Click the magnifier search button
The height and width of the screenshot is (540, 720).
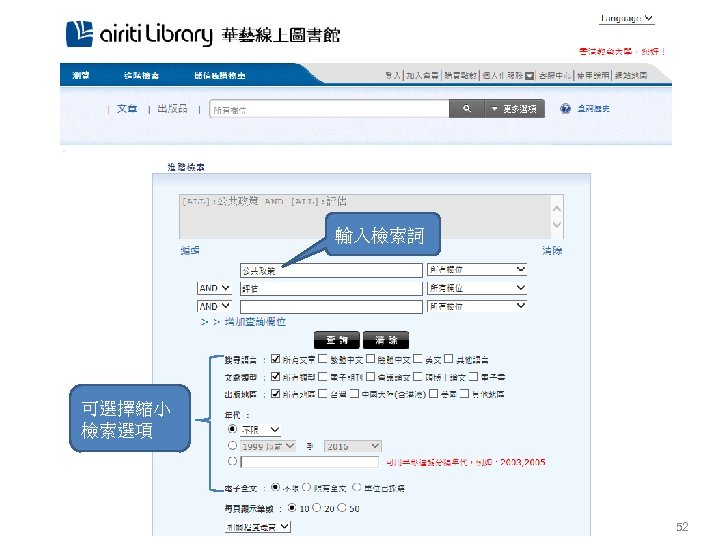467,109
